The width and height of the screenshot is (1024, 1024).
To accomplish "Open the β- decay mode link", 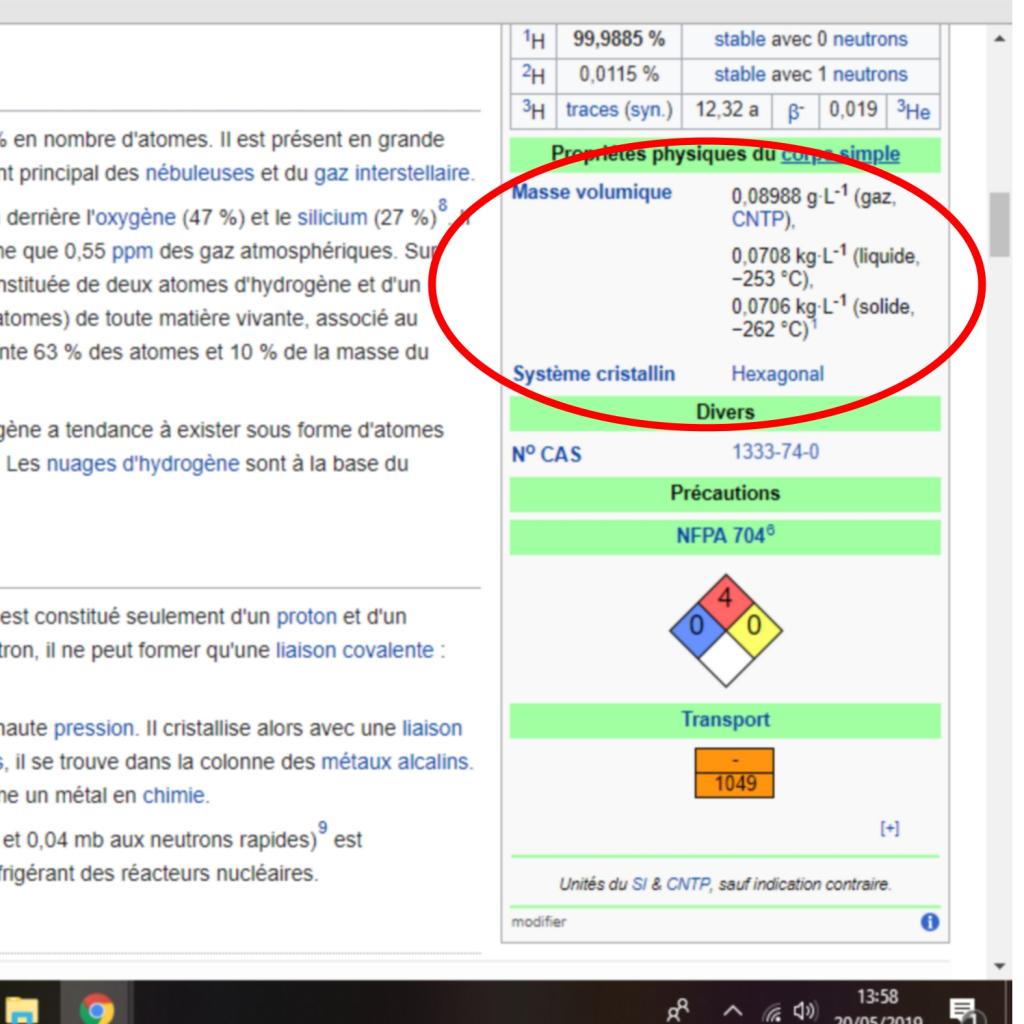I will (795, 111).
